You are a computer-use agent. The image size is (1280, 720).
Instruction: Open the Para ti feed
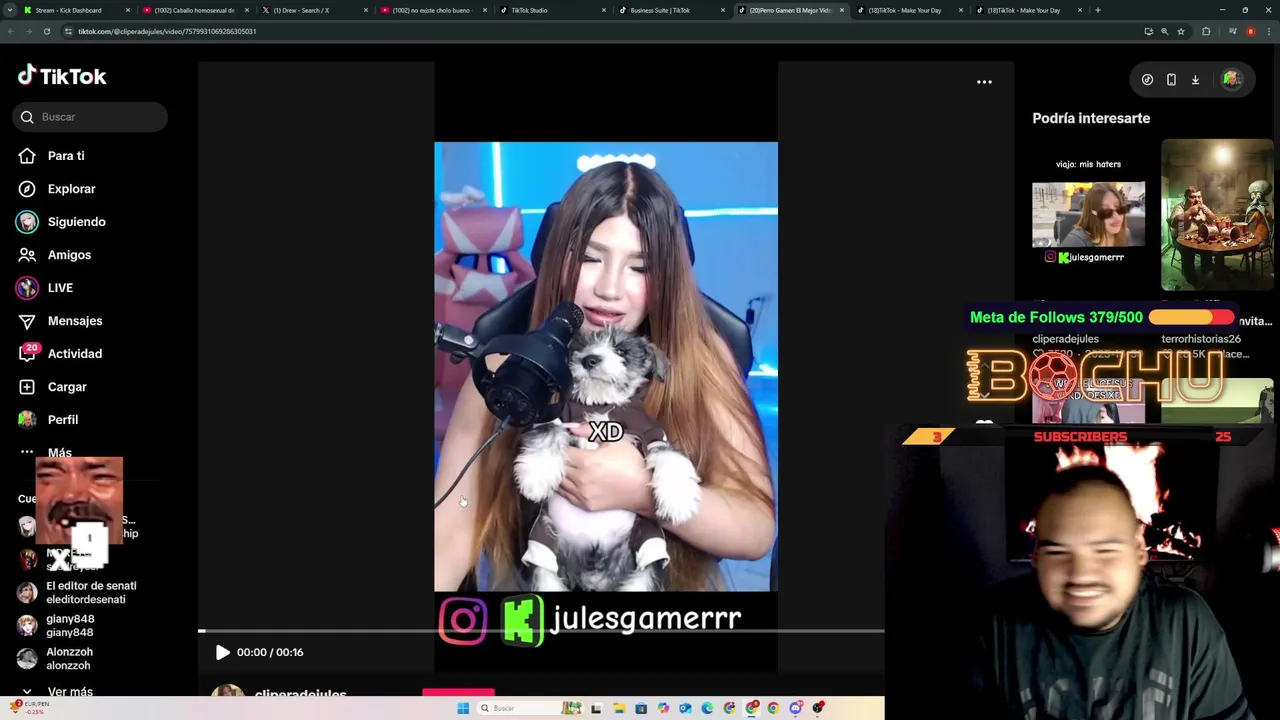pos(66,156)
